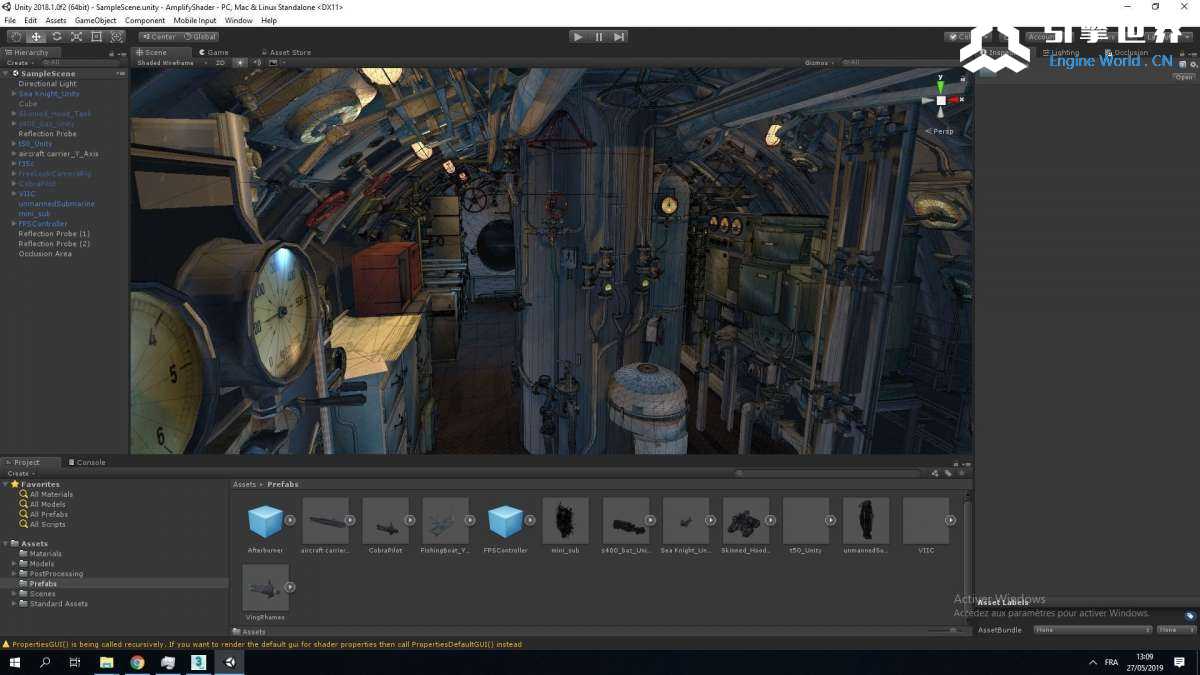1200x675 pixels.
Task: Click the Pause button
Action: tap(599, 37)
